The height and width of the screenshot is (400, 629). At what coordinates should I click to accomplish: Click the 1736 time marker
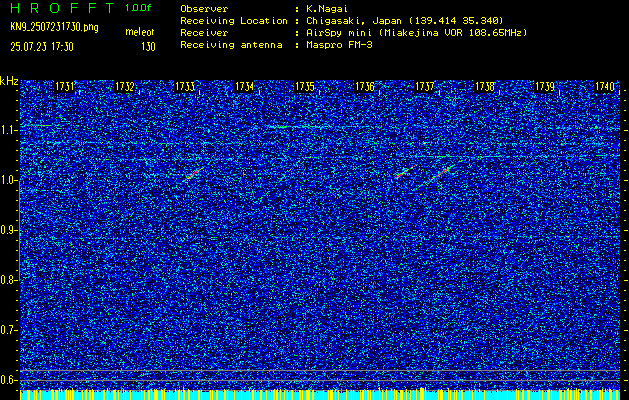pos(365,86)
